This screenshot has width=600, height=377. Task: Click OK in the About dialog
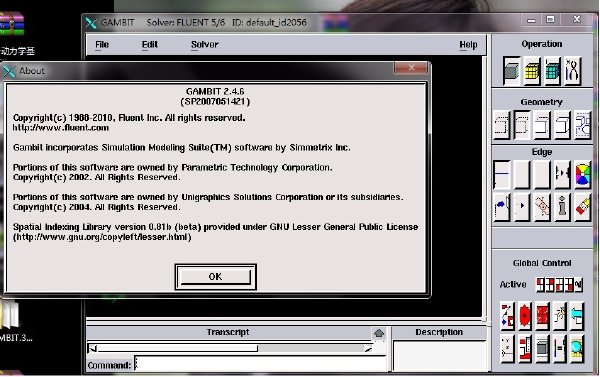tap(215, 277)
